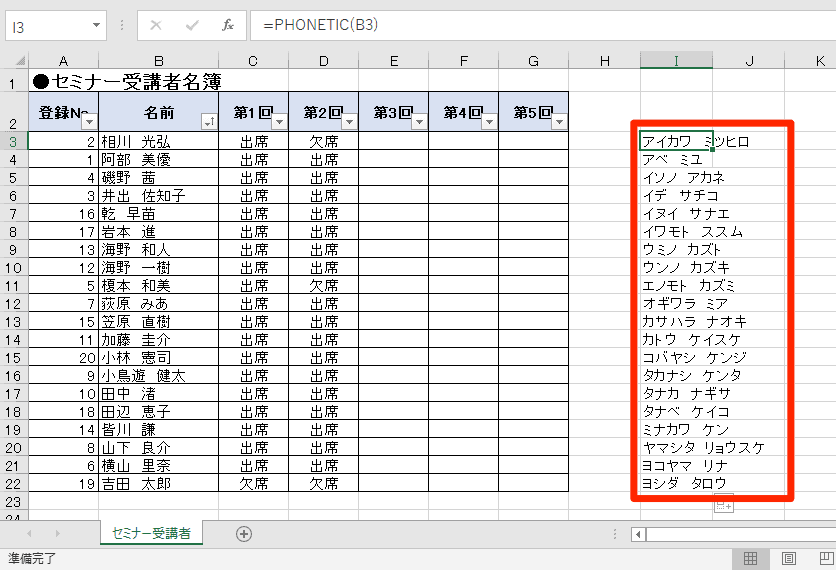Switch to Page Layout view icon
Image resolution: width=836 pixels, height=570 pixels.
point(788,558)
